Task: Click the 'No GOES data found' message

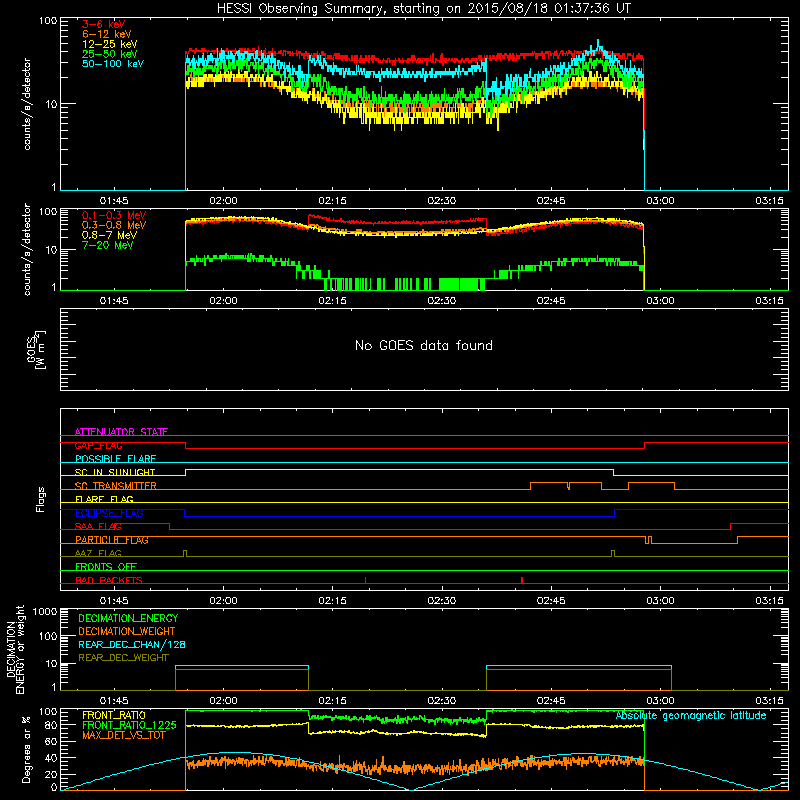Action: pos(424,346)
